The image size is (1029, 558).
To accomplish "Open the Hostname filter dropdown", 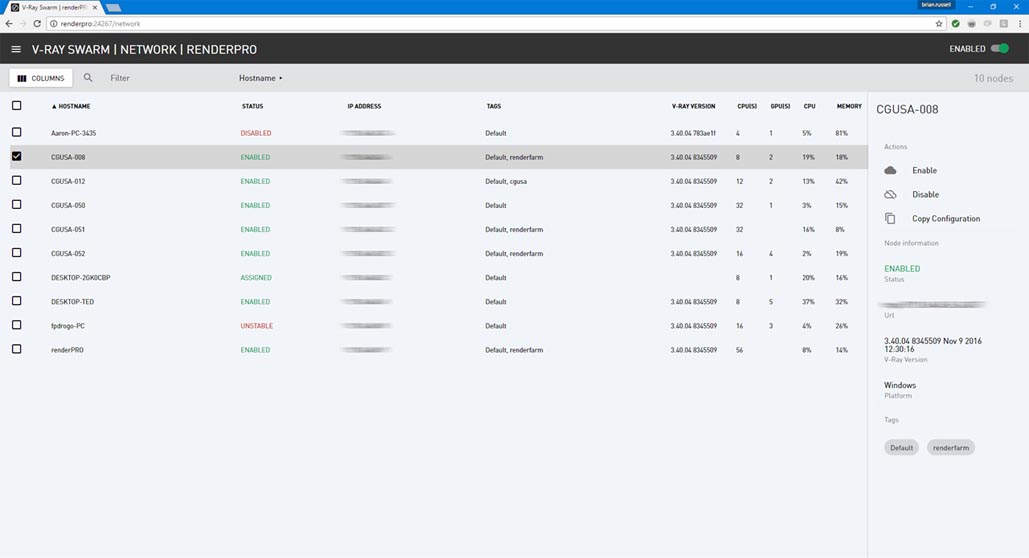I will [x=261, y=78].
